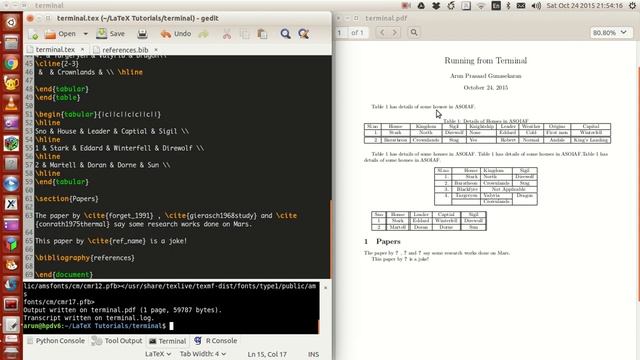Screen dimensions: 640x360
Task: Open the Python Console bottom tab
Action: tap(56, 341)
